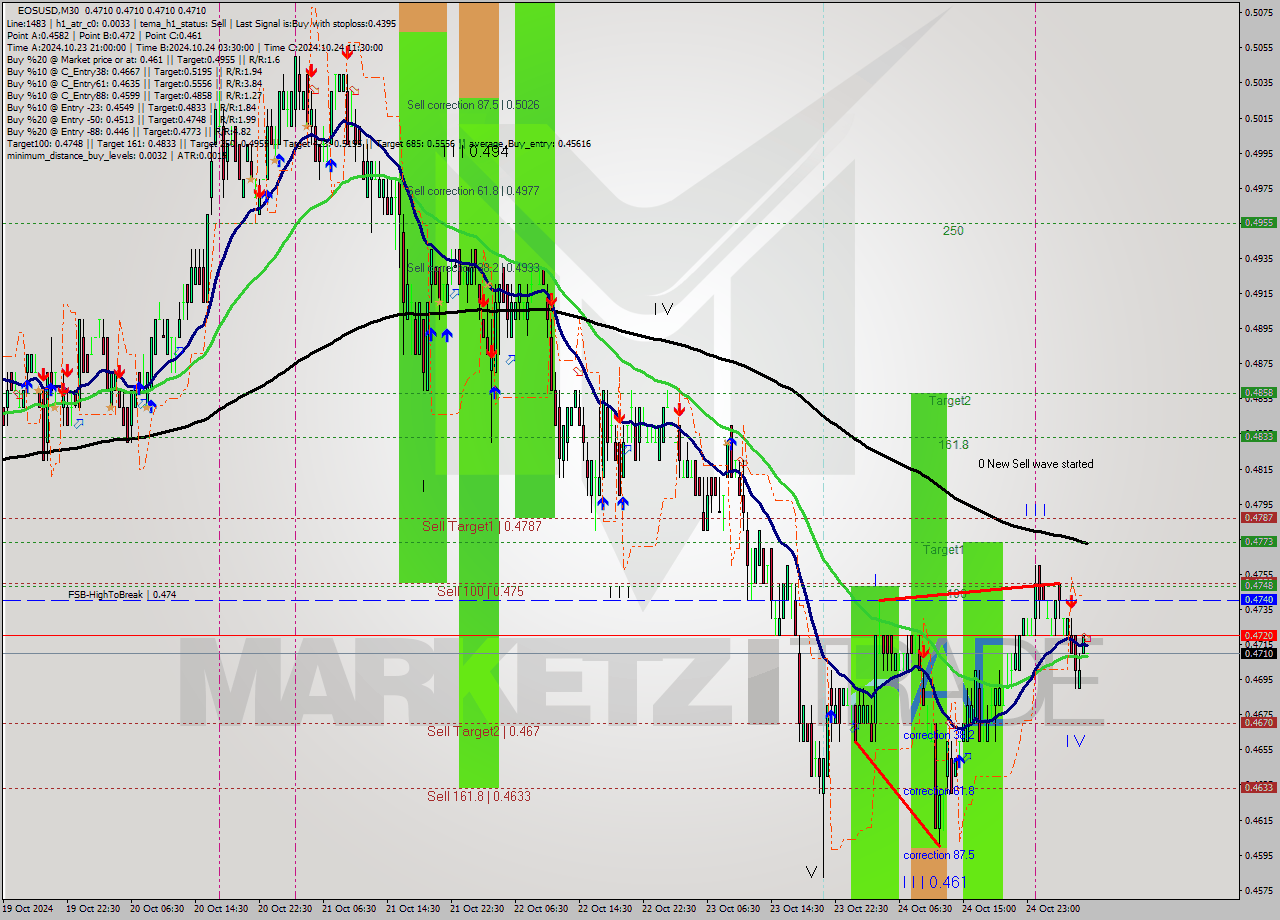
Task: Click the red 0.4787 price tag on axis
Action: click(1257, 518)
